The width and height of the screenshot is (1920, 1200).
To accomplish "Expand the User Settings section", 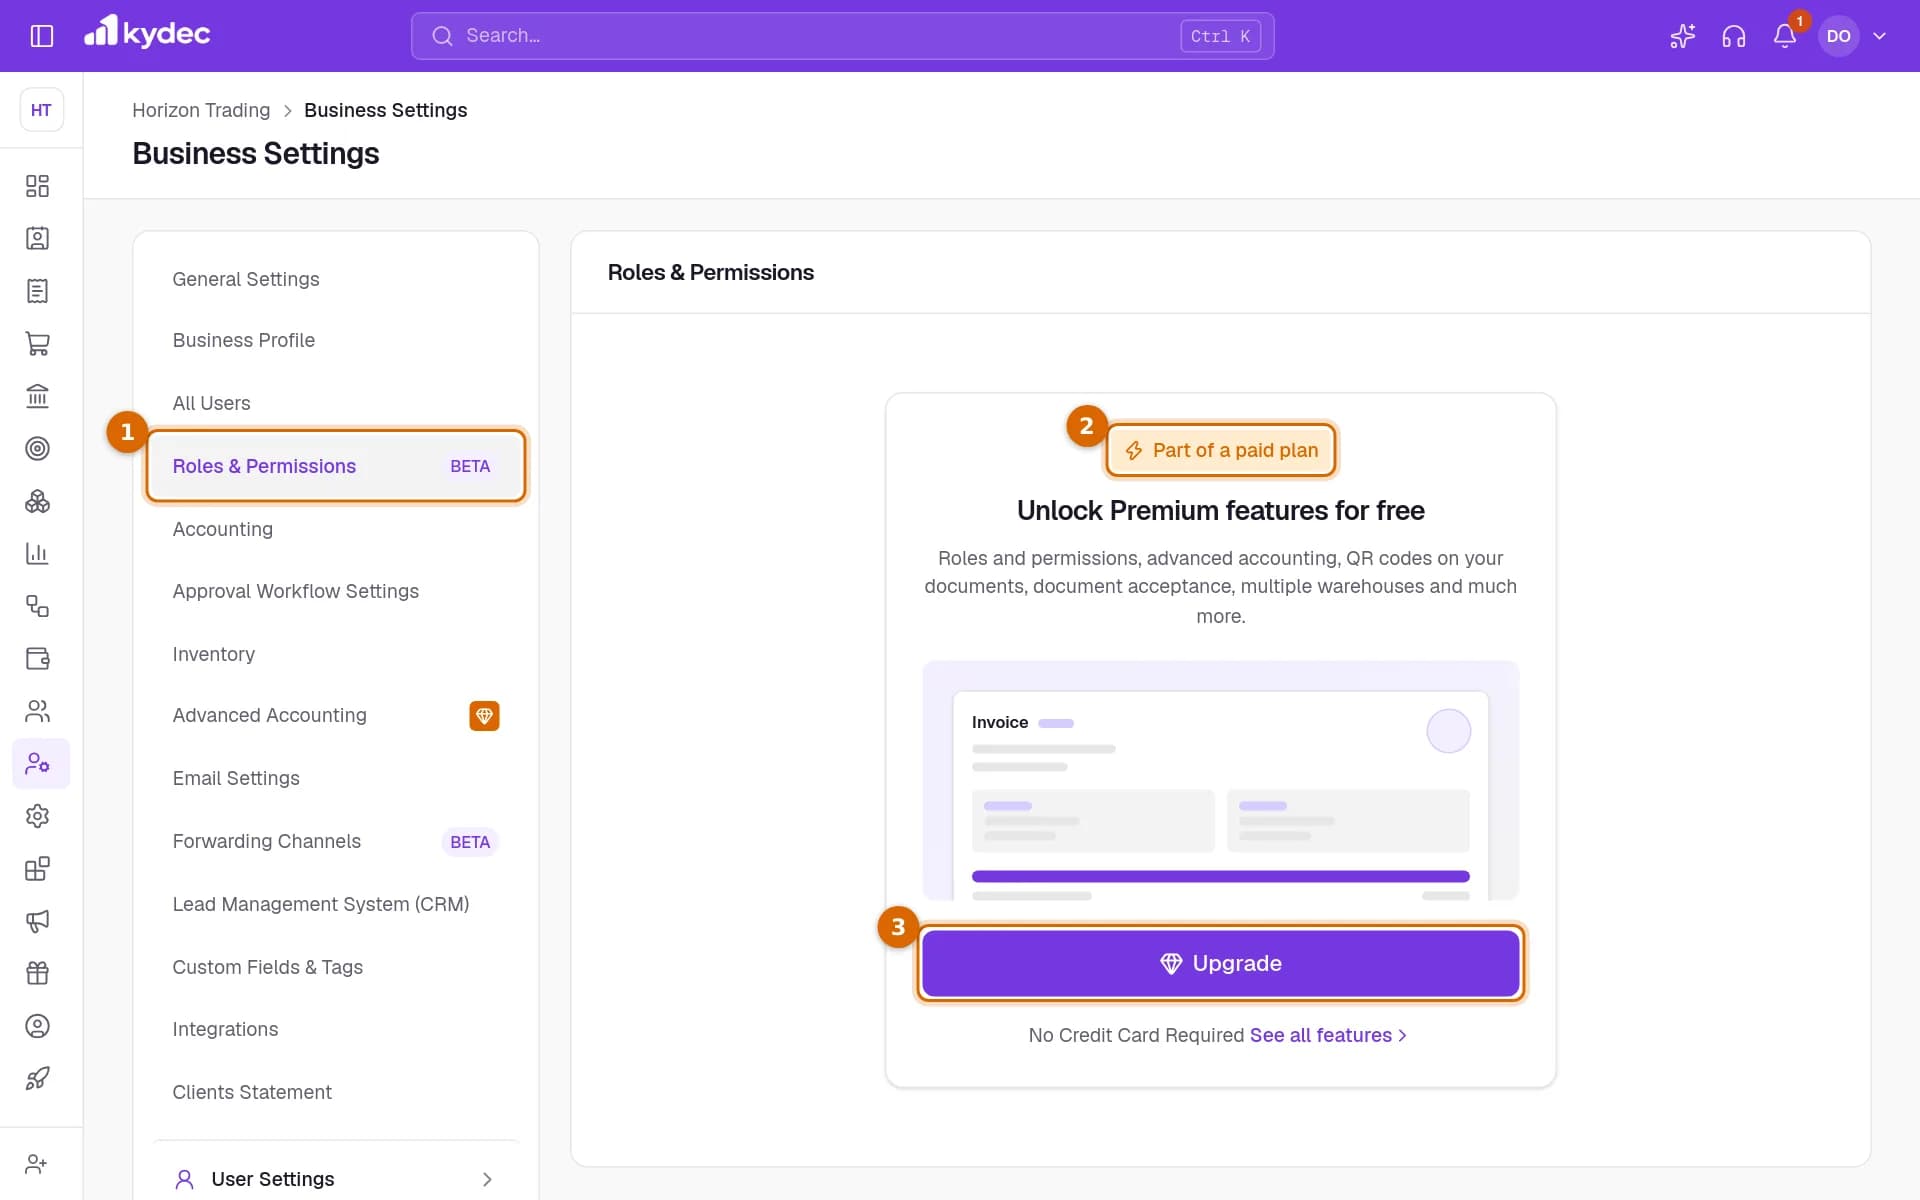I will [x=336, y=1179].
